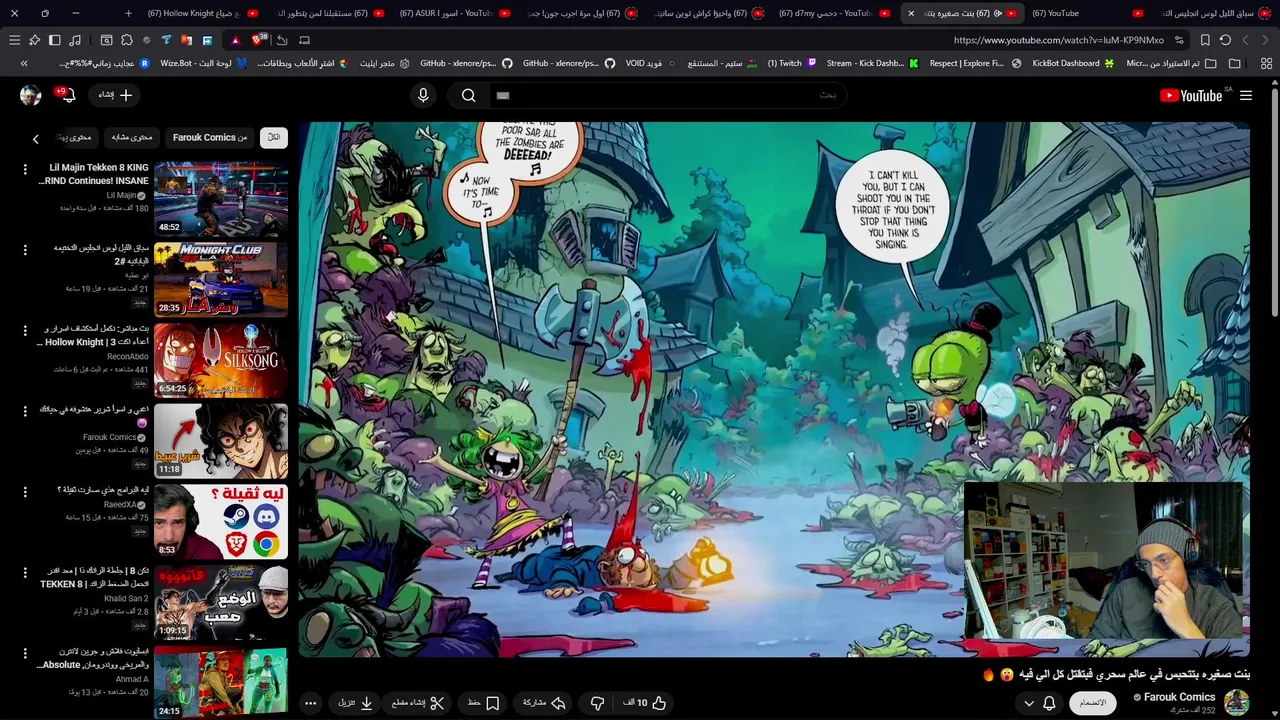
Task: Create a clip with scissors icon
Action: coord(418,703)
